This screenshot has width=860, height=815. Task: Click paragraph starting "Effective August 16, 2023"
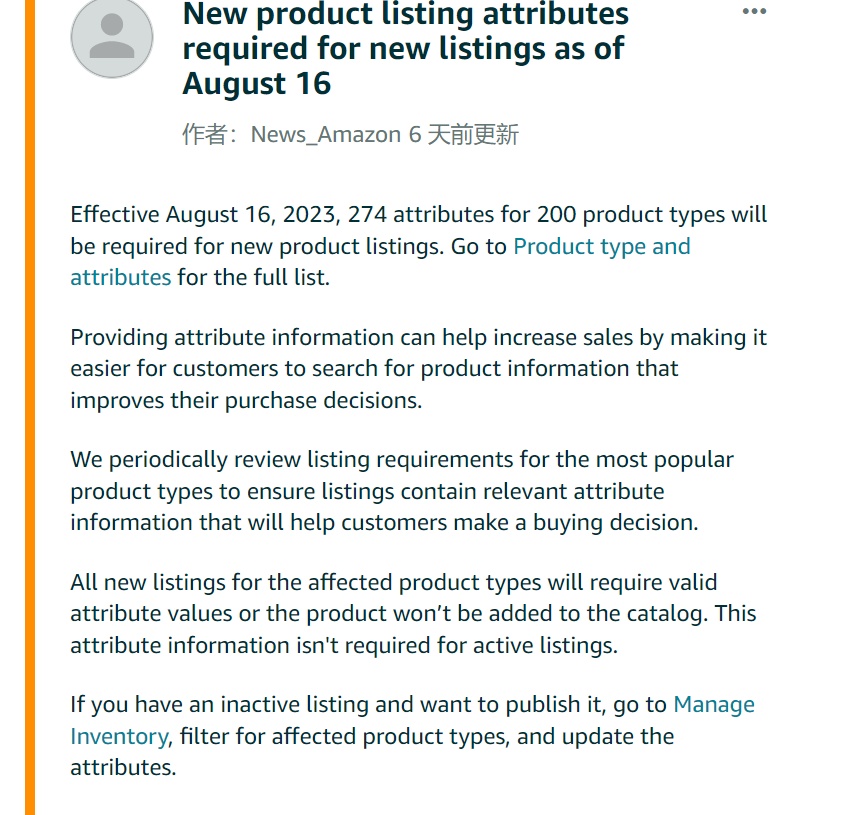[x=418, y=246]
